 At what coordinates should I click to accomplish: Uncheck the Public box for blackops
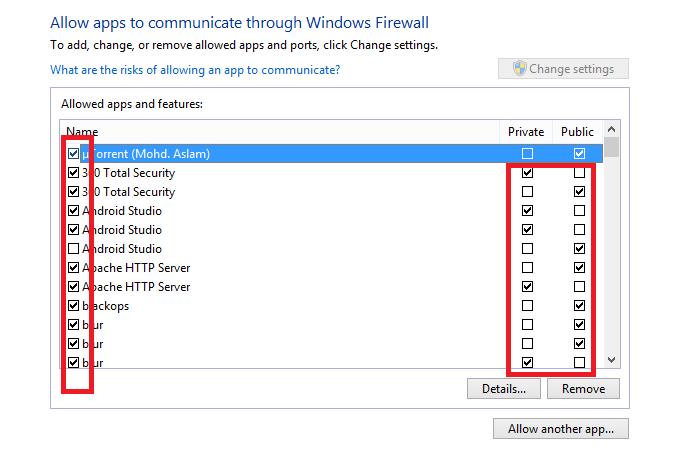[579, 306]
